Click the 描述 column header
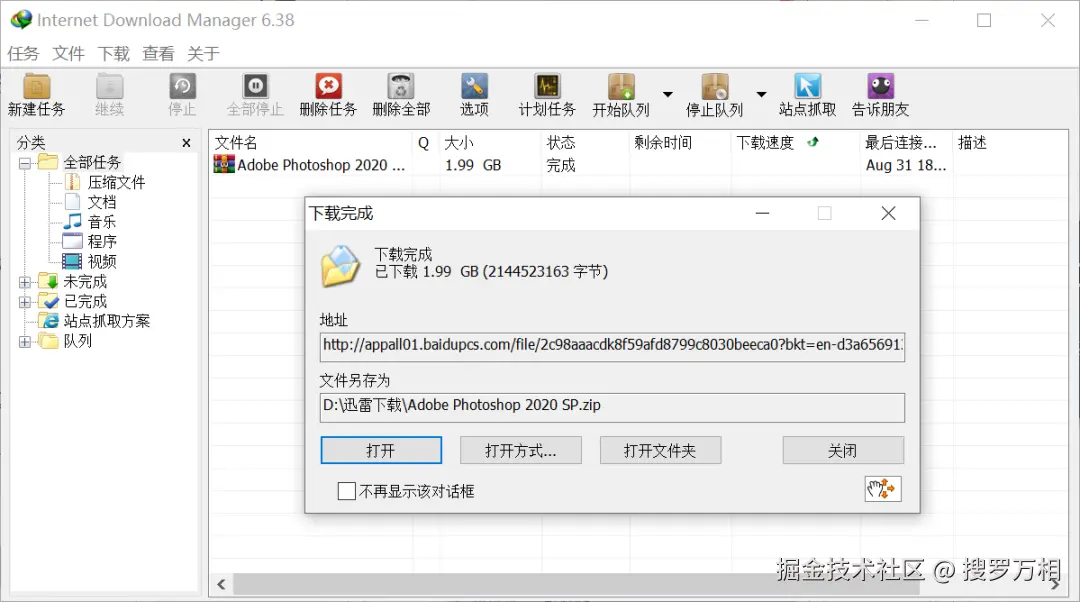Screen dimensions: 1080x602 click(972, 143)
